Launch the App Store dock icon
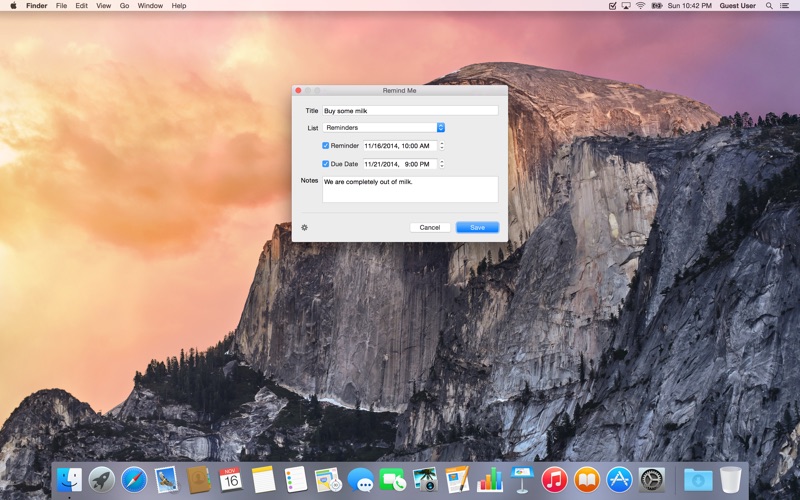 (x=619, y=480)
